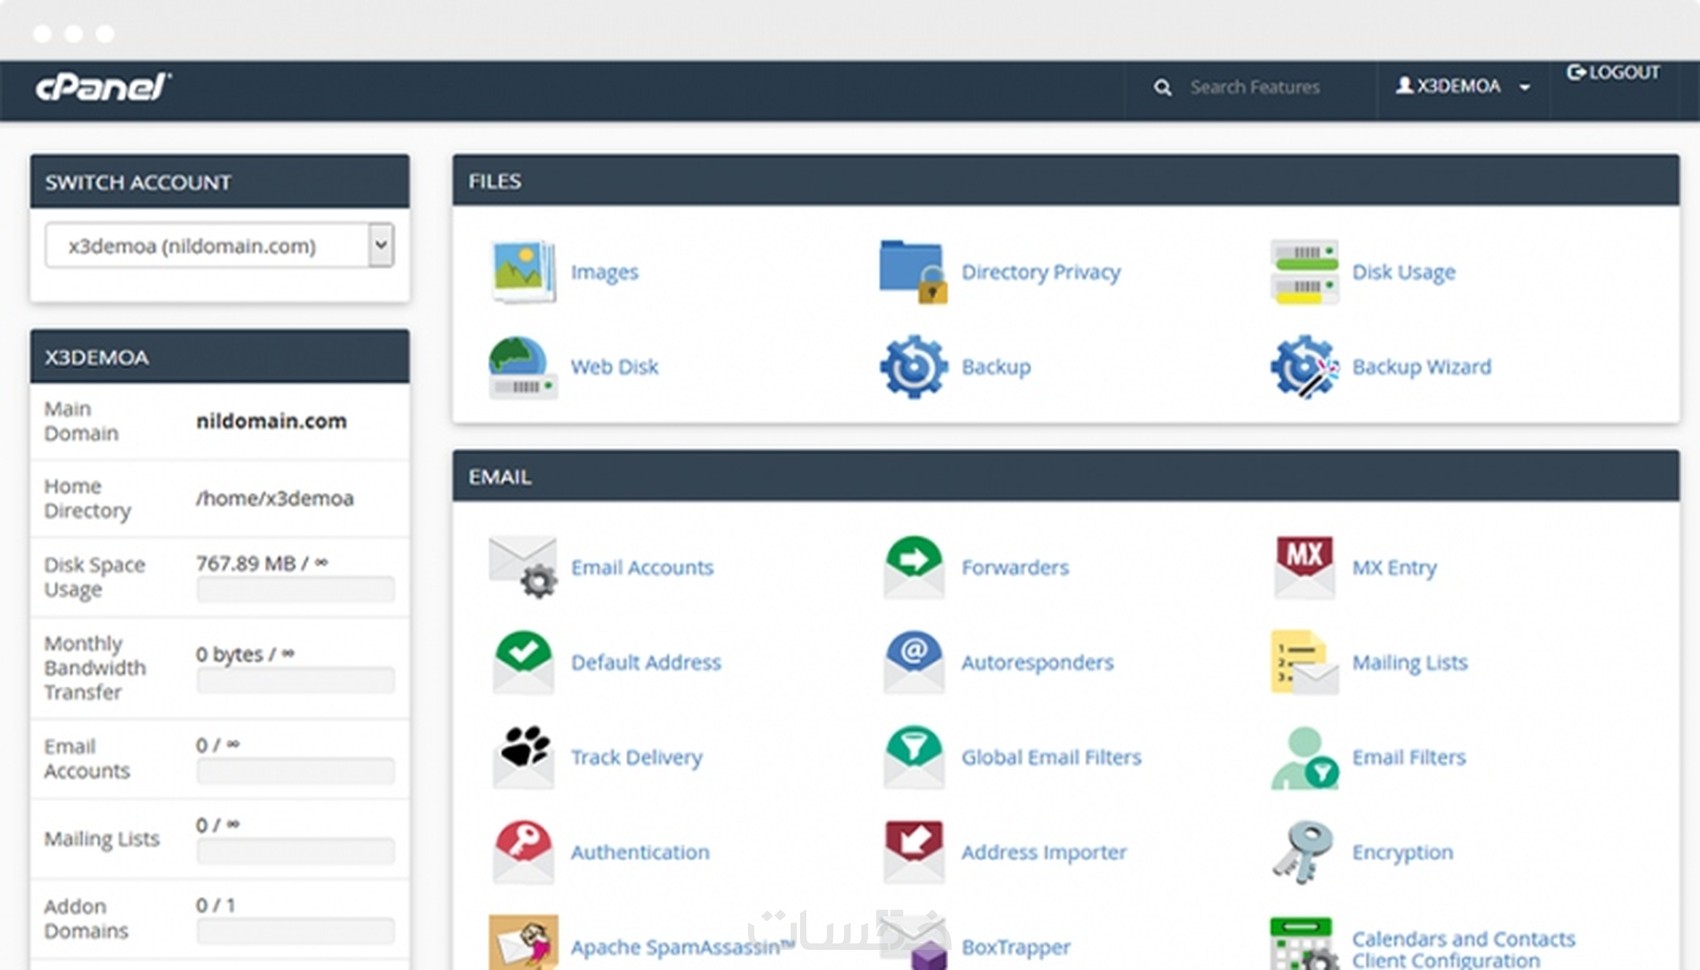Open the Email Filters link
1700x970 pixels.
[1409, 757]
